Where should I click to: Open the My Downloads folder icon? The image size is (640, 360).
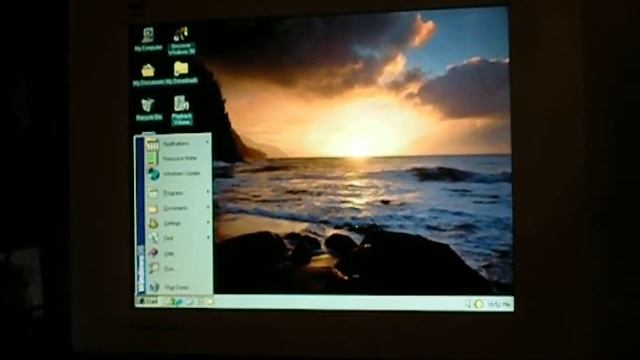(181, 73)
